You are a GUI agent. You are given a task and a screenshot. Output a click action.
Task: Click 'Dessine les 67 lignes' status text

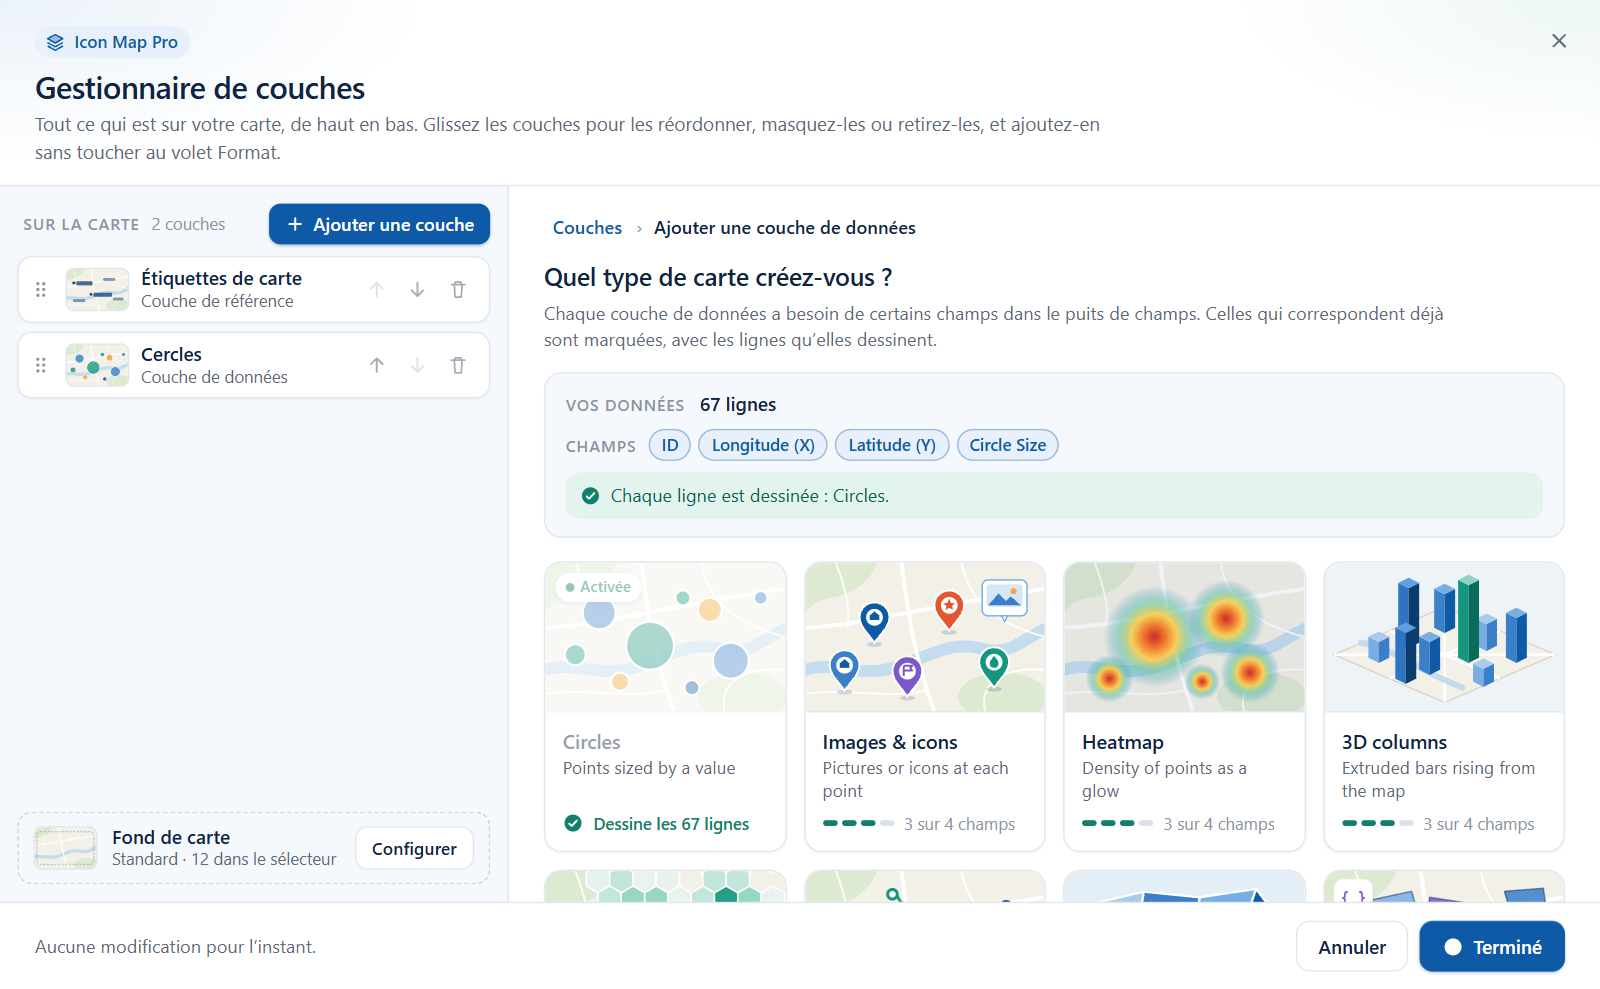(671, 825)
